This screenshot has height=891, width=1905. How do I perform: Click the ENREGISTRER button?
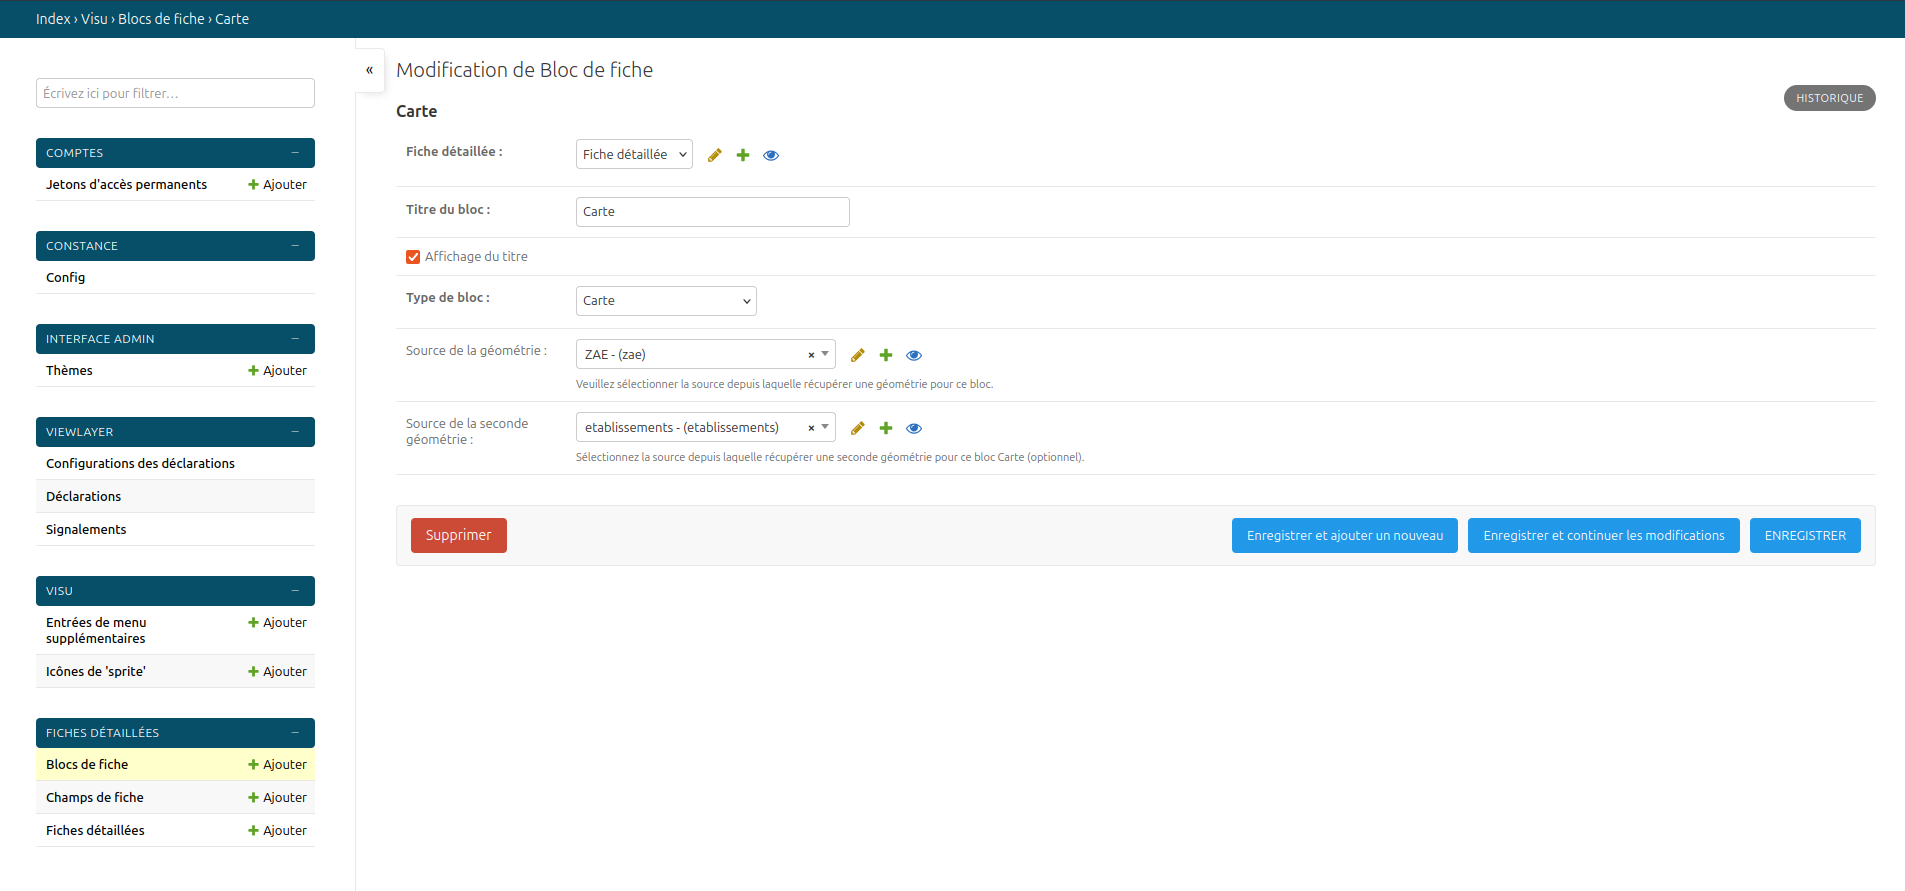tap(1805, 535)
